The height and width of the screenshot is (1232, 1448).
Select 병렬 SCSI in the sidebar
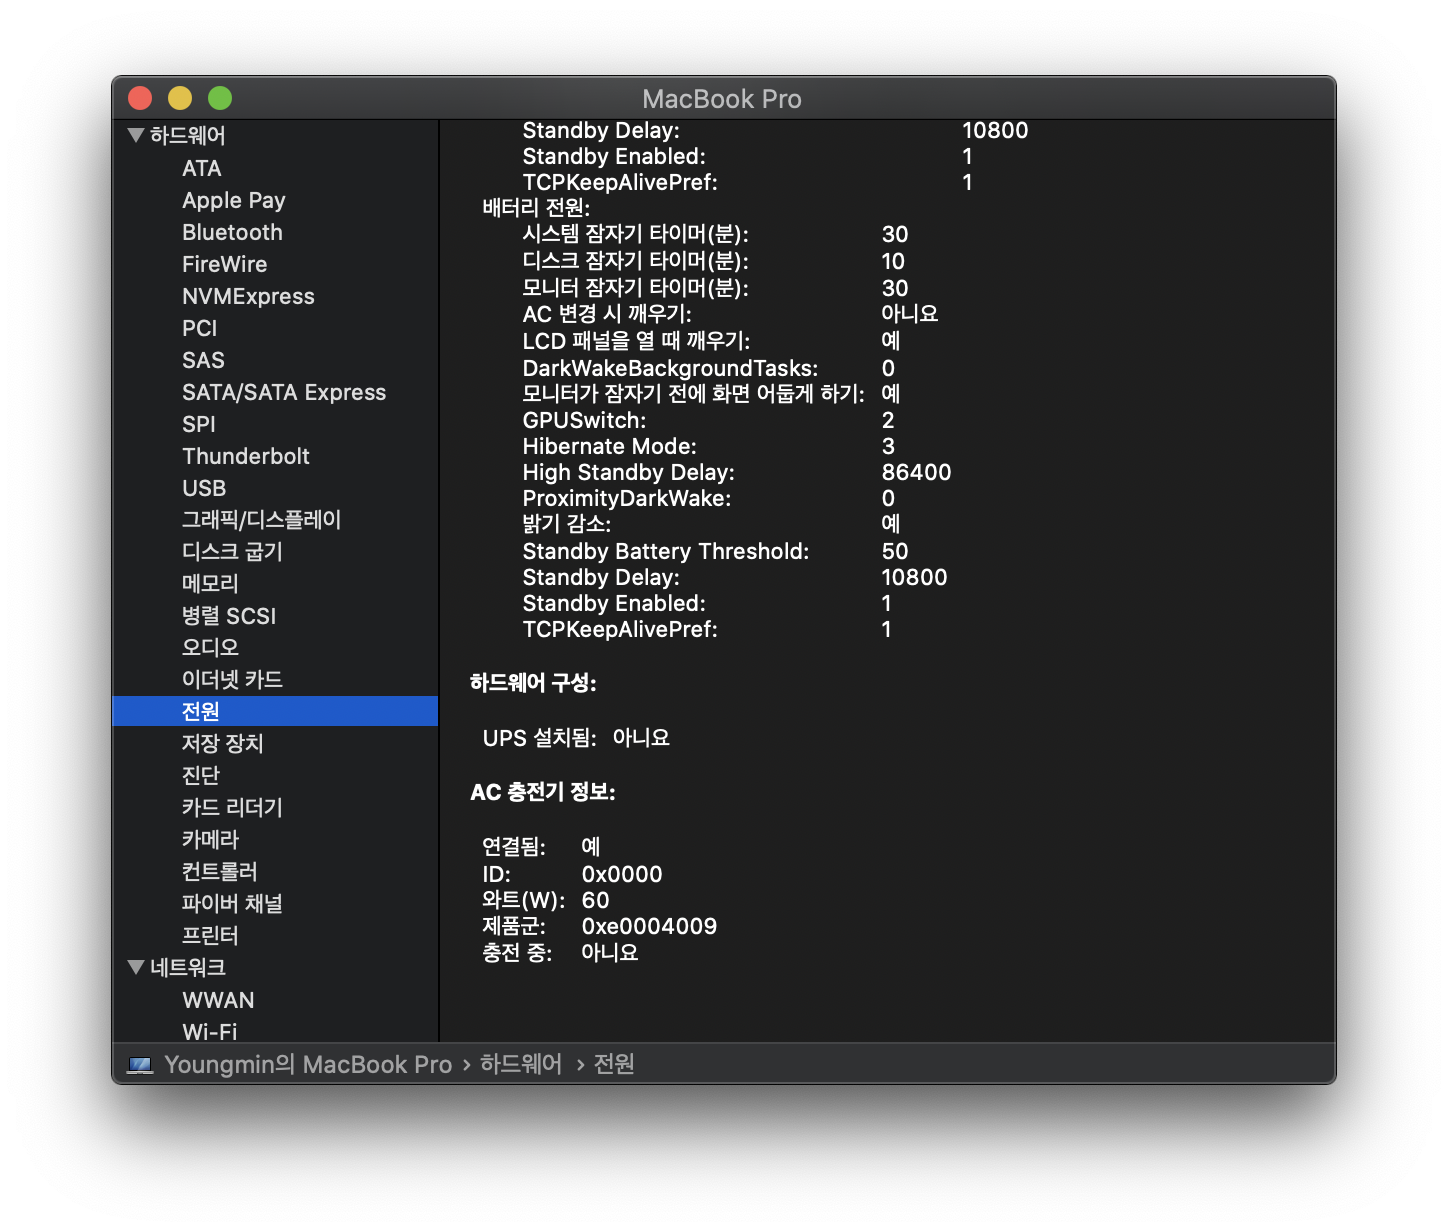tap(229, 616)
